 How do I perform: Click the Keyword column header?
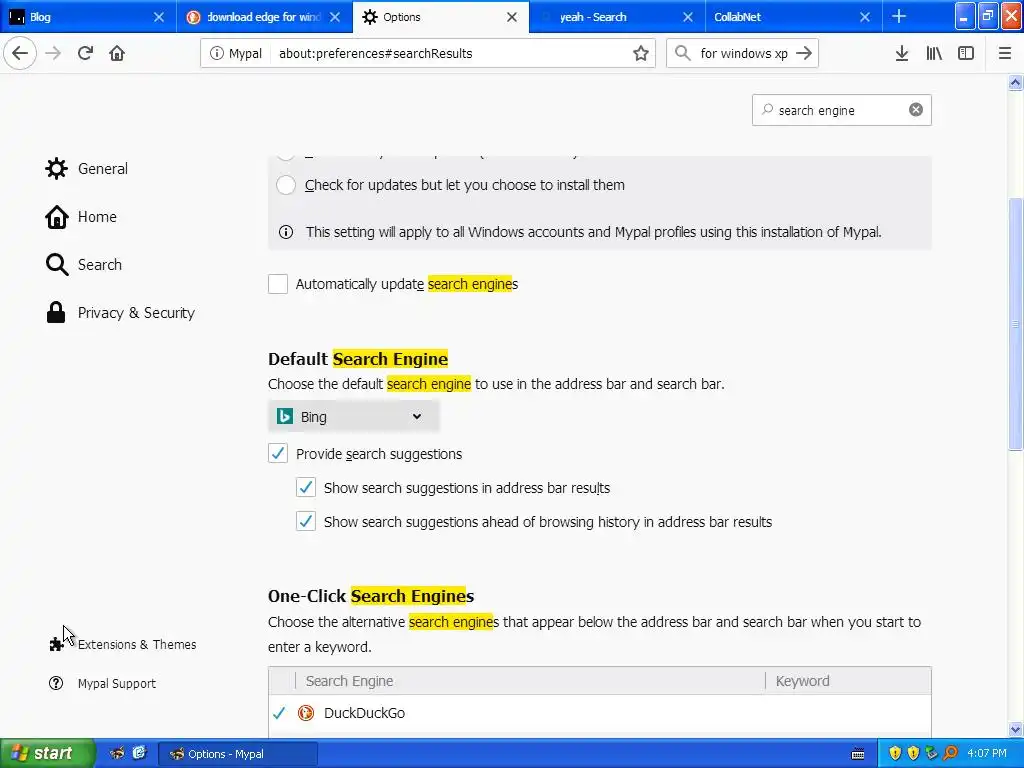pos(848,681)
